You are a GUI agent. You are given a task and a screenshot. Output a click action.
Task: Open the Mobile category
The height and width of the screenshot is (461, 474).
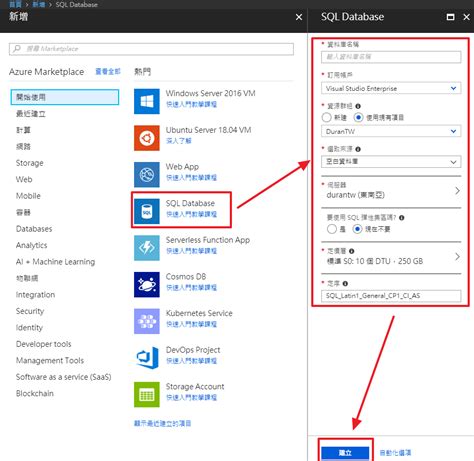(x=28, y=196)
